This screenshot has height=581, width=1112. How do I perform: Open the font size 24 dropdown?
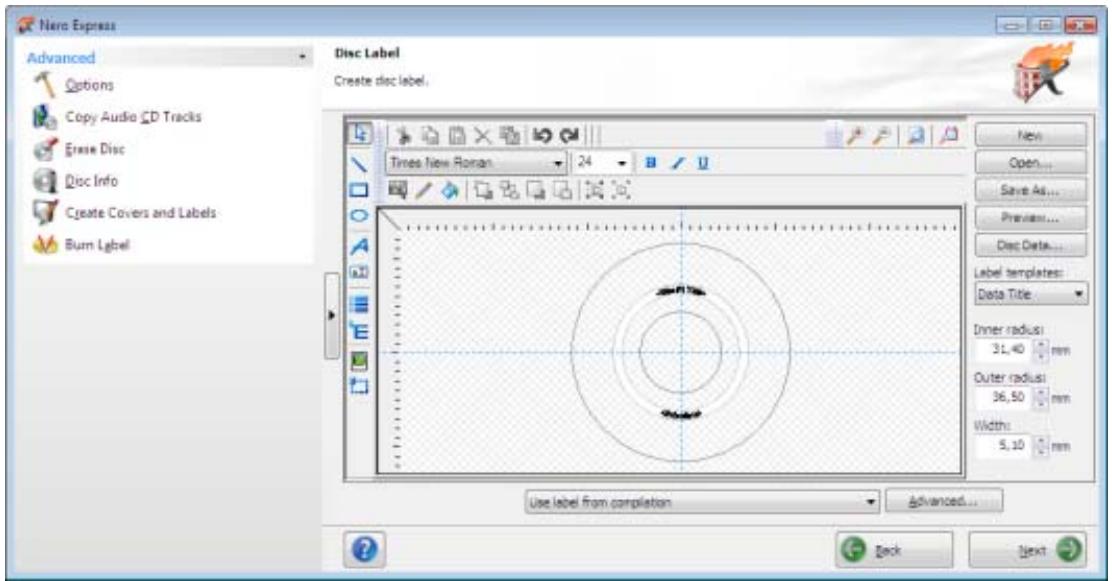[x=622, y=163]
